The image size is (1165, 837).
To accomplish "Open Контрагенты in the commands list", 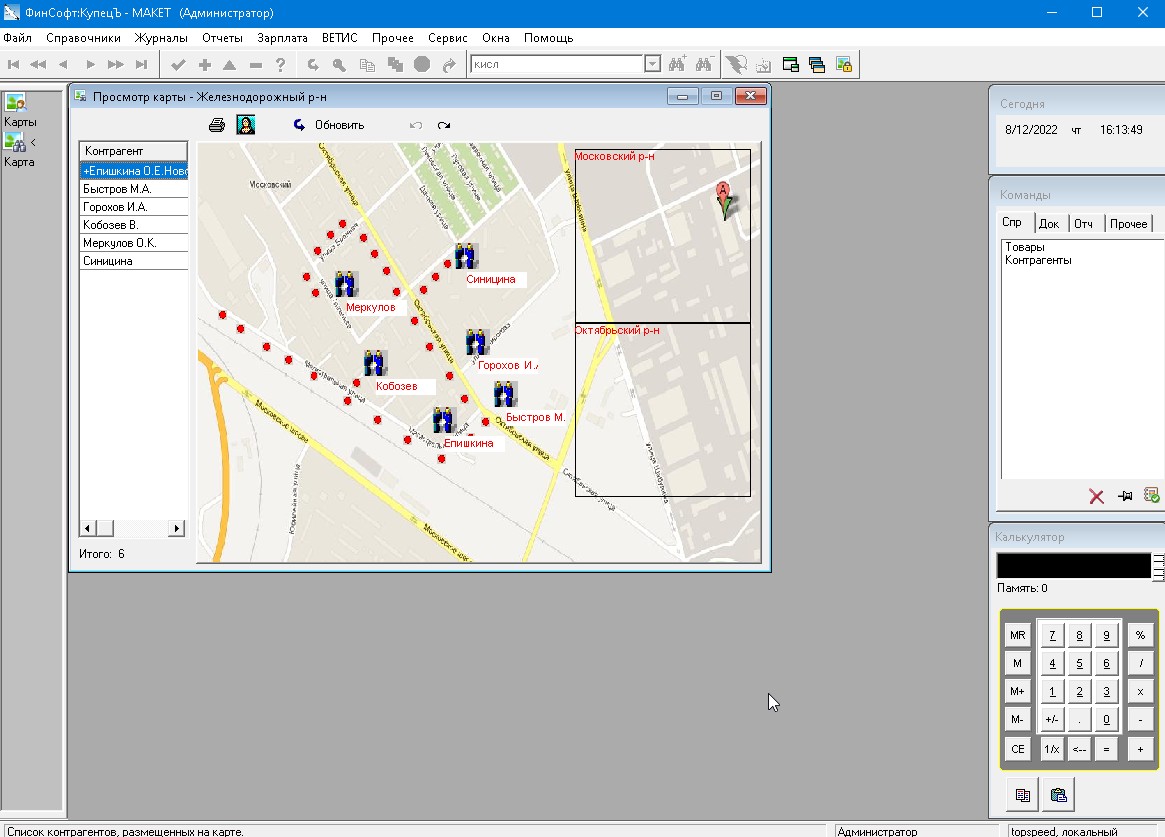I will pos(1037,260).
